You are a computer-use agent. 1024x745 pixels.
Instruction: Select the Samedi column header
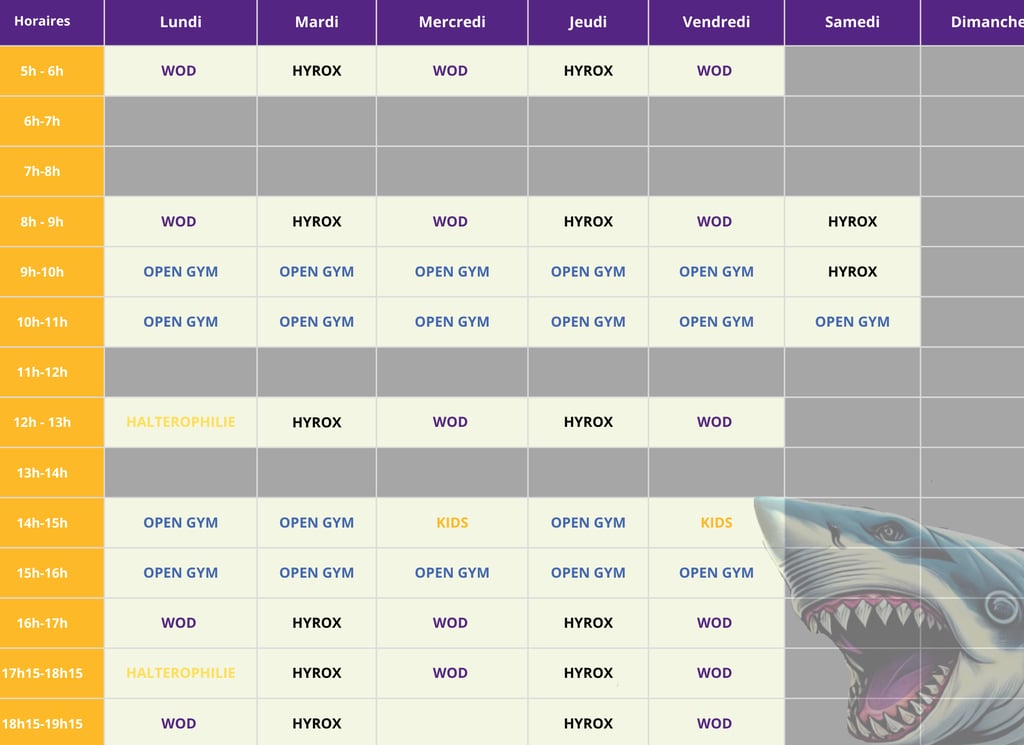(x=852, y=22)
